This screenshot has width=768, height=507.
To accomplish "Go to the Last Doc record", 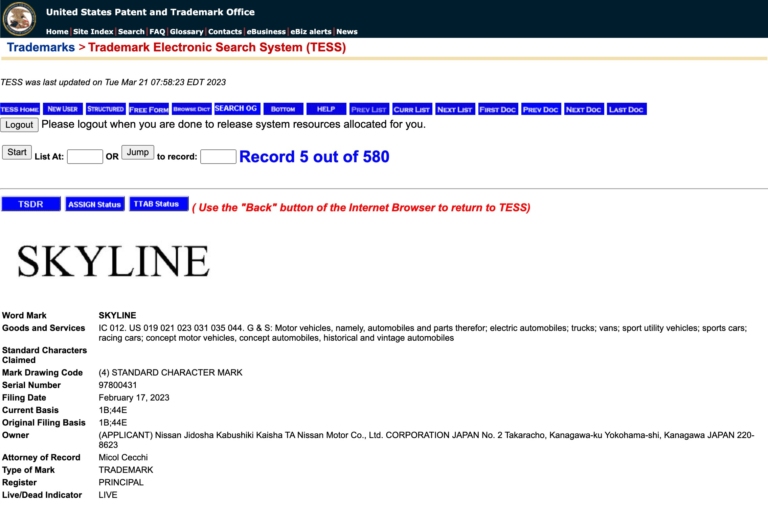I will coord(626,109).
